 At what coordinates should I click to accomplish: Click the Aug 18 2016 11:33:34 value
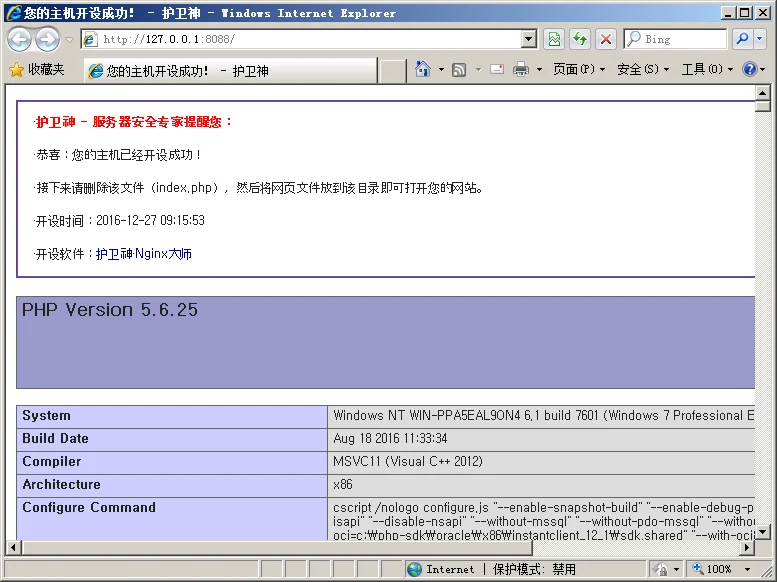[x=390, y=439]
